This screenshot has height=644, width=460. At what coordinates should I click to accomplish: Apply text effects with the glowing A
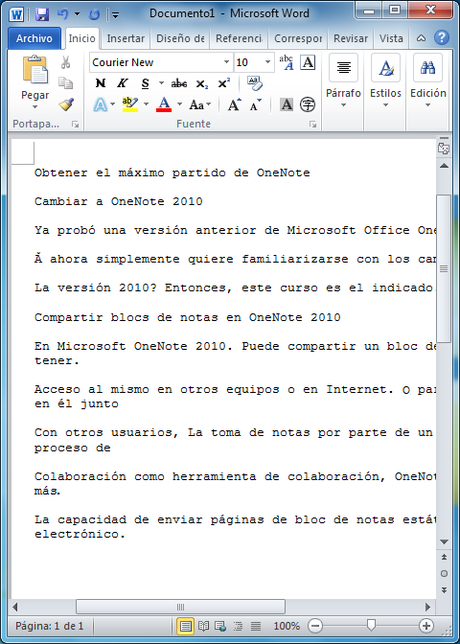(x=100, y=105)
